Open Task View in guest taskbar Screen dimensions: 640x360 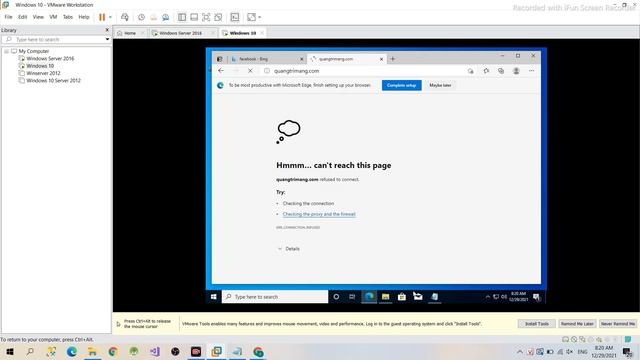(x=352, y=297)
